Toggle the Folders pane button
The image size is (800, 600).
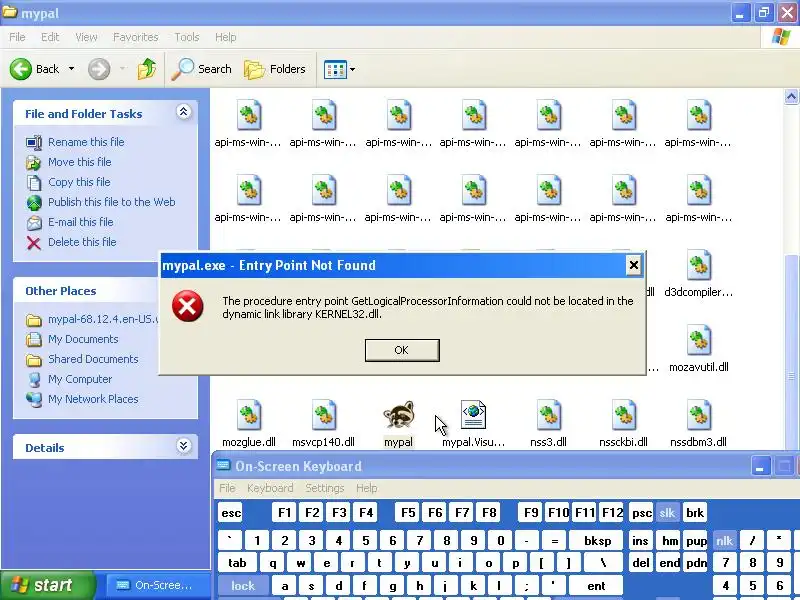click(x=275, y=69)
